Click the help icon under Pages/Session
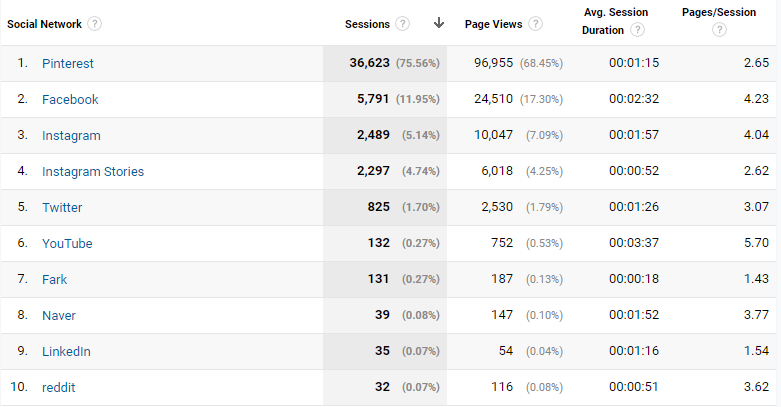 coord(719,30)
